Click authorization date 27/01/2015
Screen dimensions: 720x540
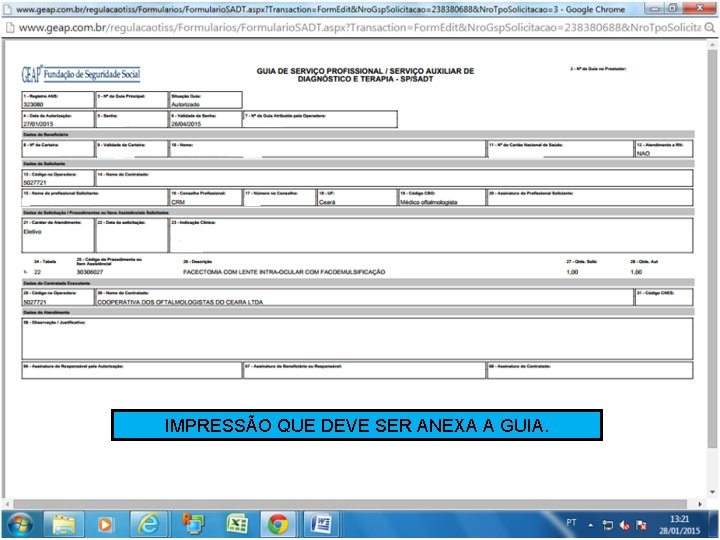point(39,124)
